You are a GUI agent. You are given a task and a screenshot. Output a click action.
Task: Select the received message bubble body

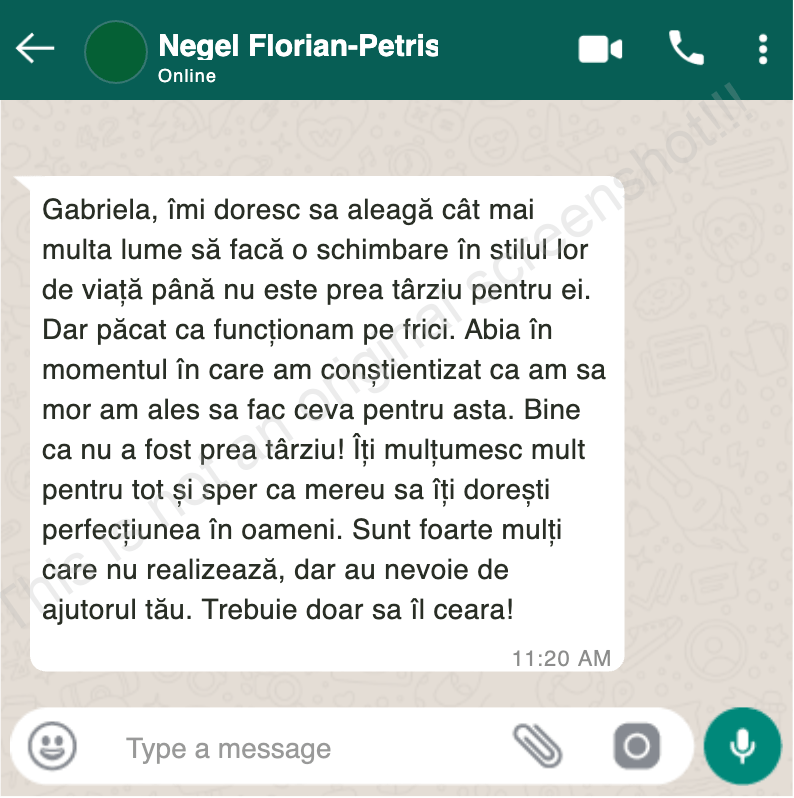tap(327, 423)
